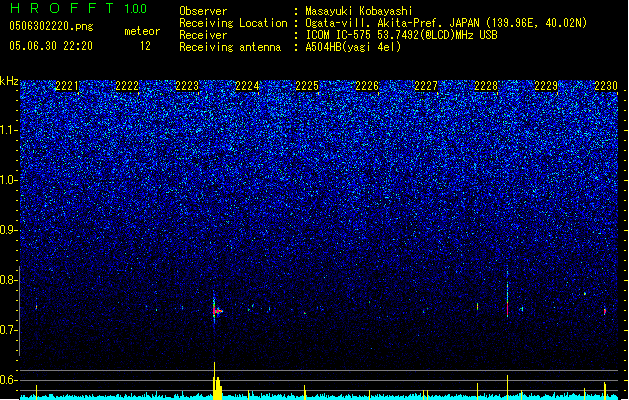Click the A504HB(yagi 4el) antenna text

point(353,47)
